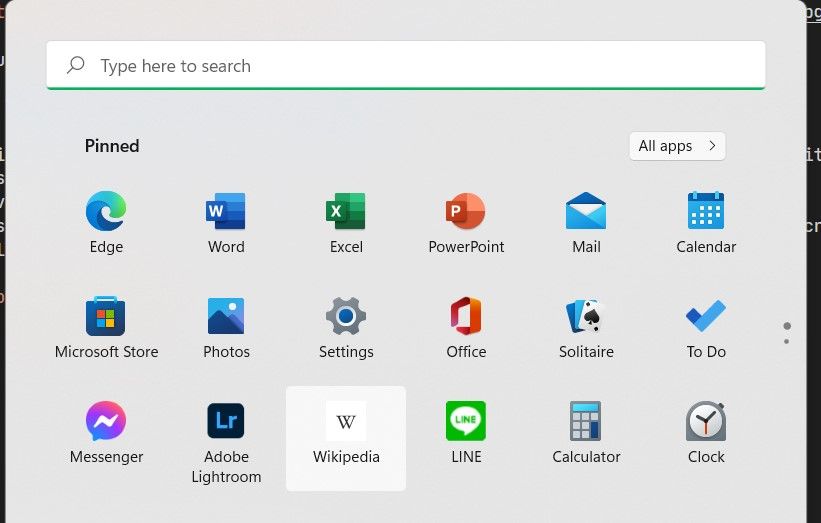Launch the Office app
The width and height of the screenshot is (821, 523).
tap(465, 316)
